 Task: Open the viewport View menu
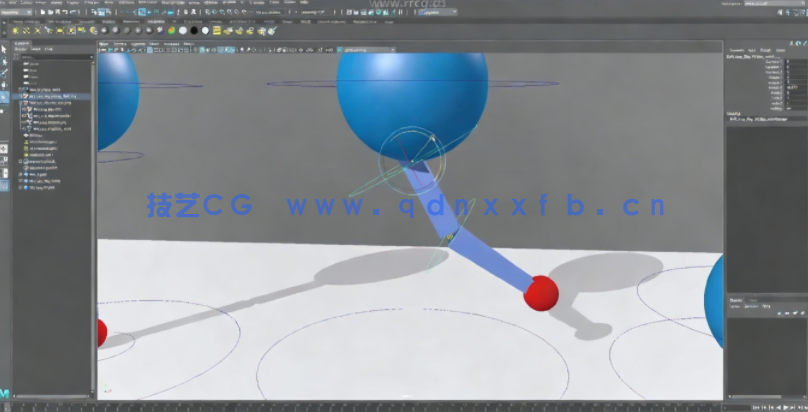[104, 44]
